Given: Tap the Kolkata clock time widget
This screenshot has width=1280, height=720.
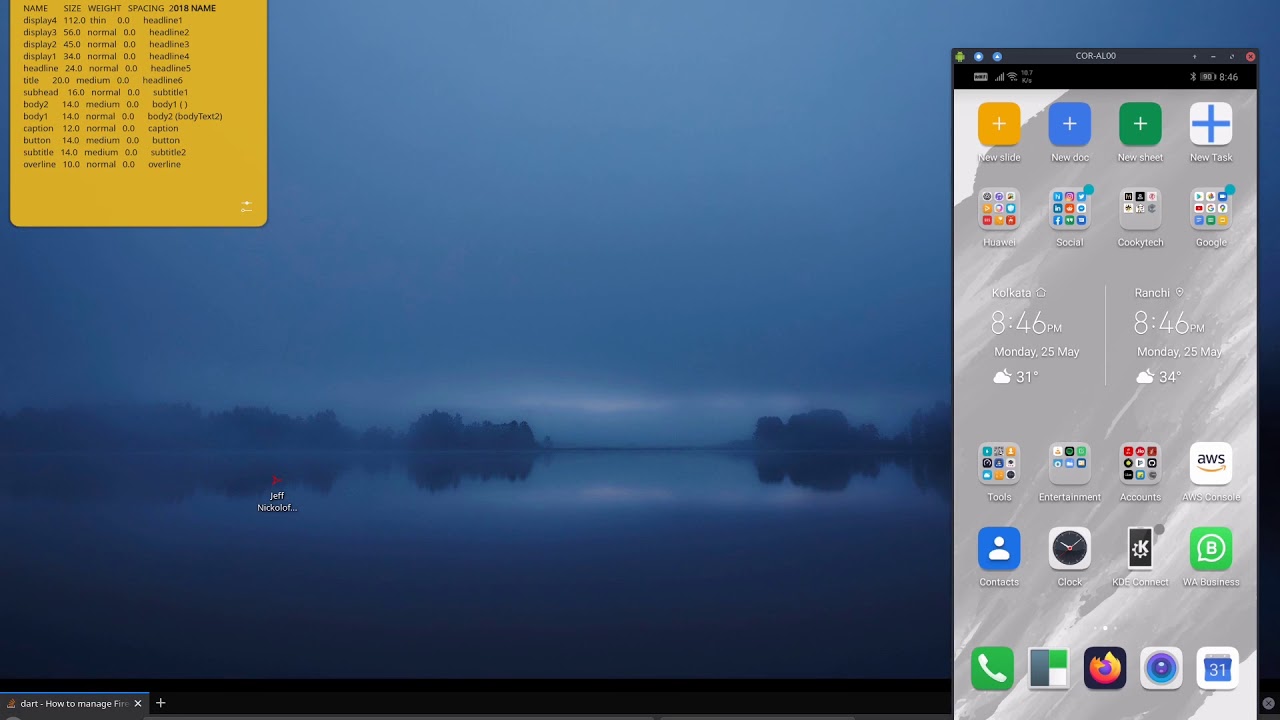Looking at the screenshot, I should click(x=1026, y=323).
